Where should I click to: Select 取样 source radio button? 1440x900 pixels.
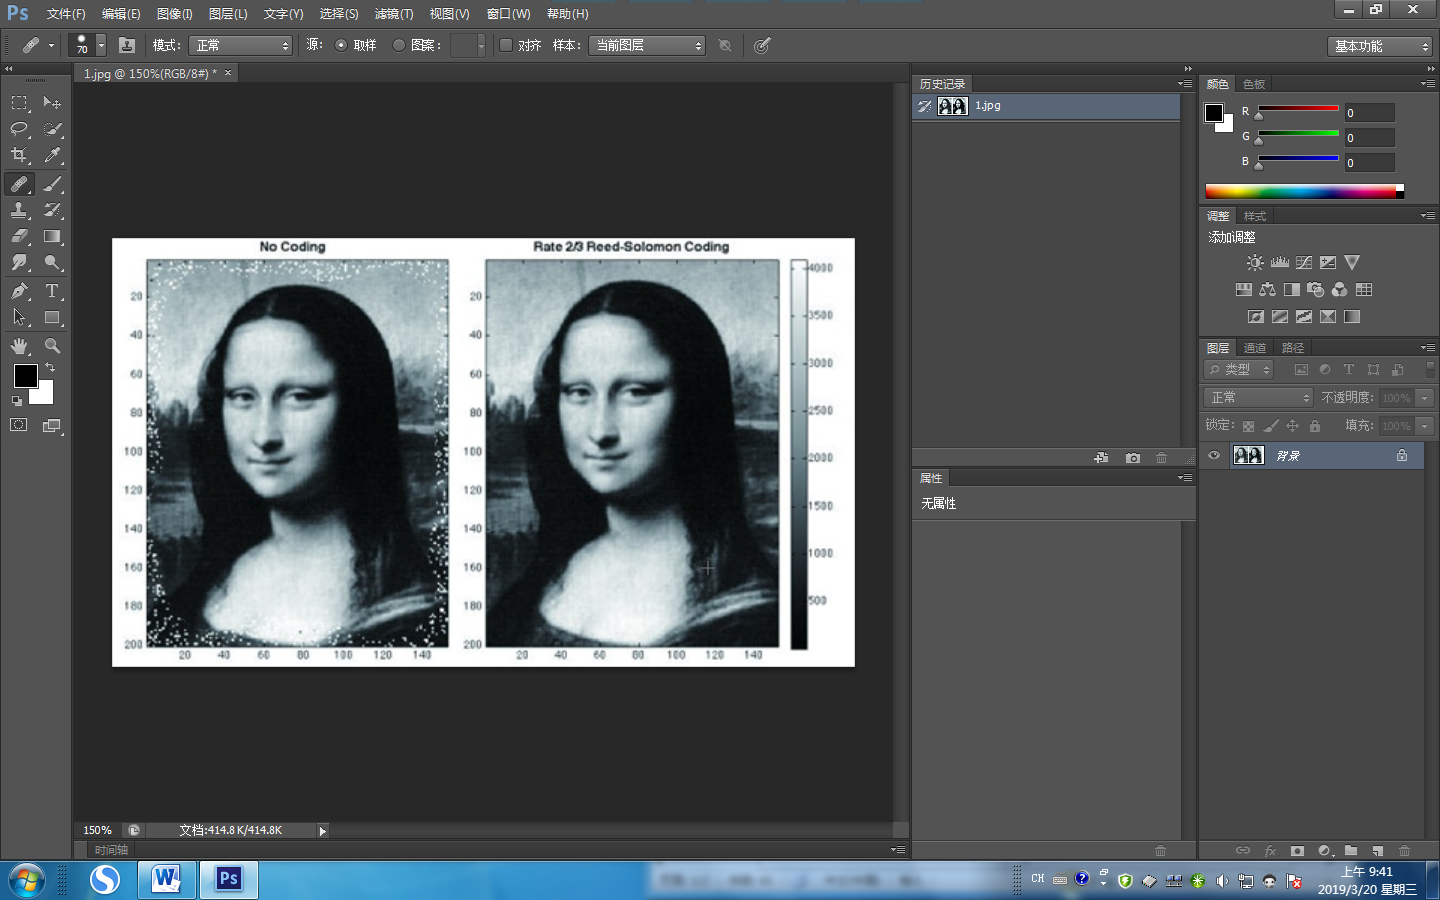341,45
